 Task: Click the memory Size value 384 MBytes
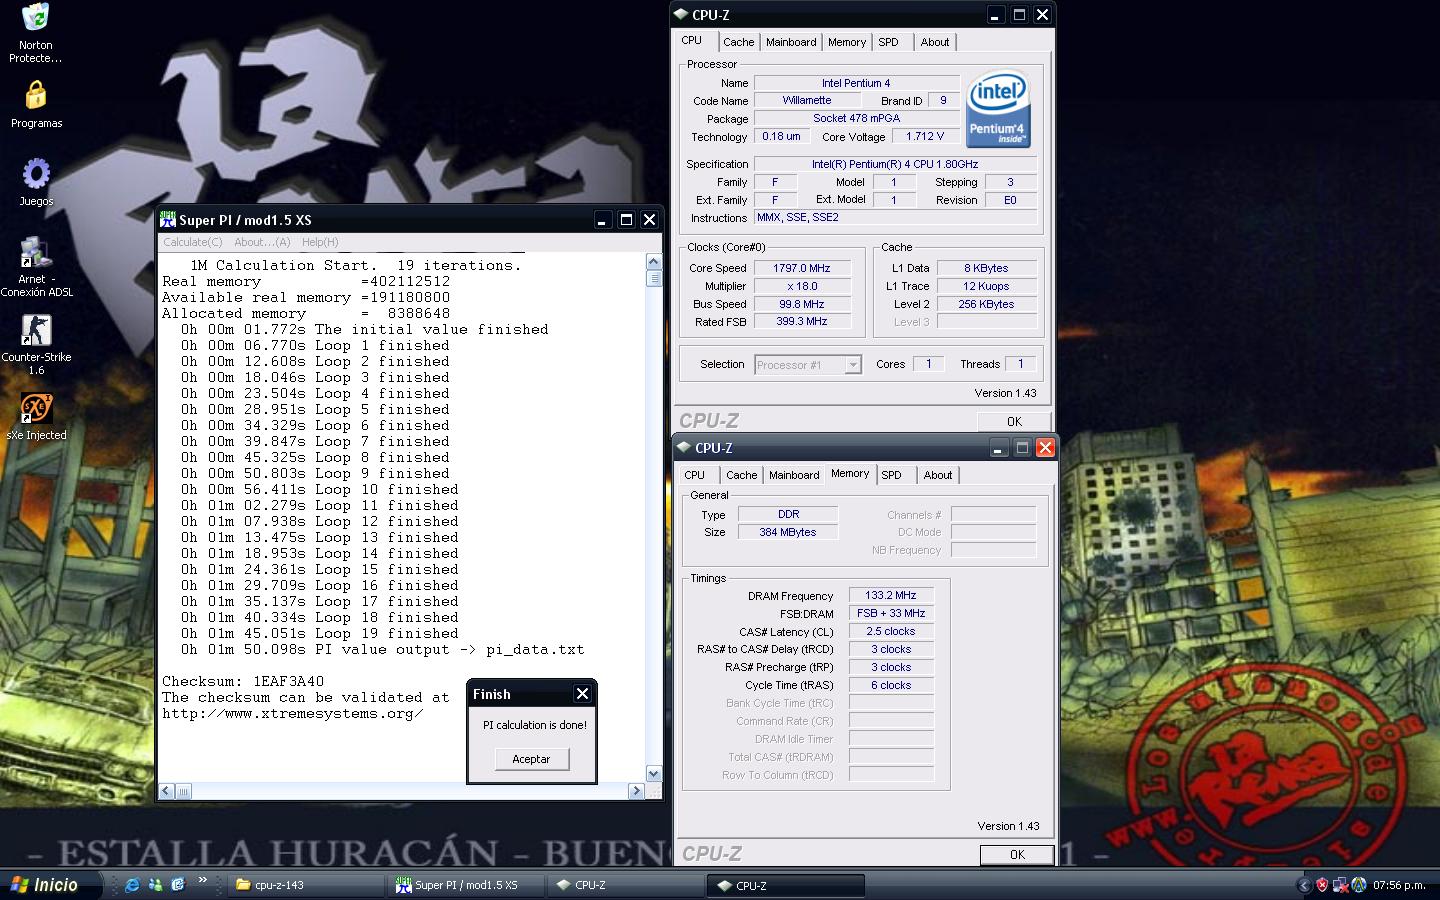pos(788,532)
